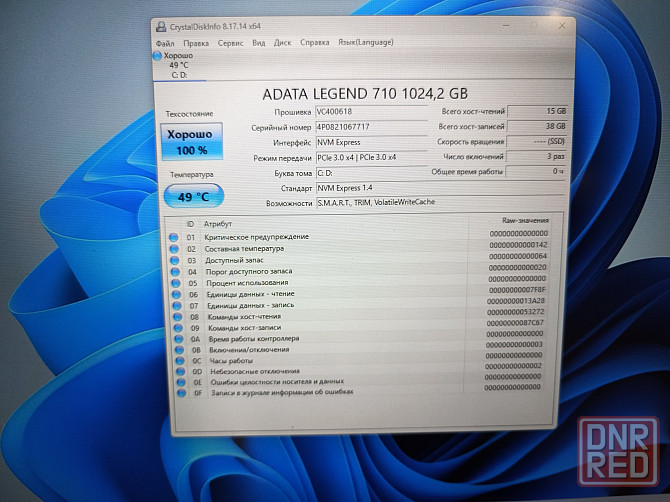Select the Время работы контроллера text
670x502 pixels.
pyautogui.click(x=254, y=339)
